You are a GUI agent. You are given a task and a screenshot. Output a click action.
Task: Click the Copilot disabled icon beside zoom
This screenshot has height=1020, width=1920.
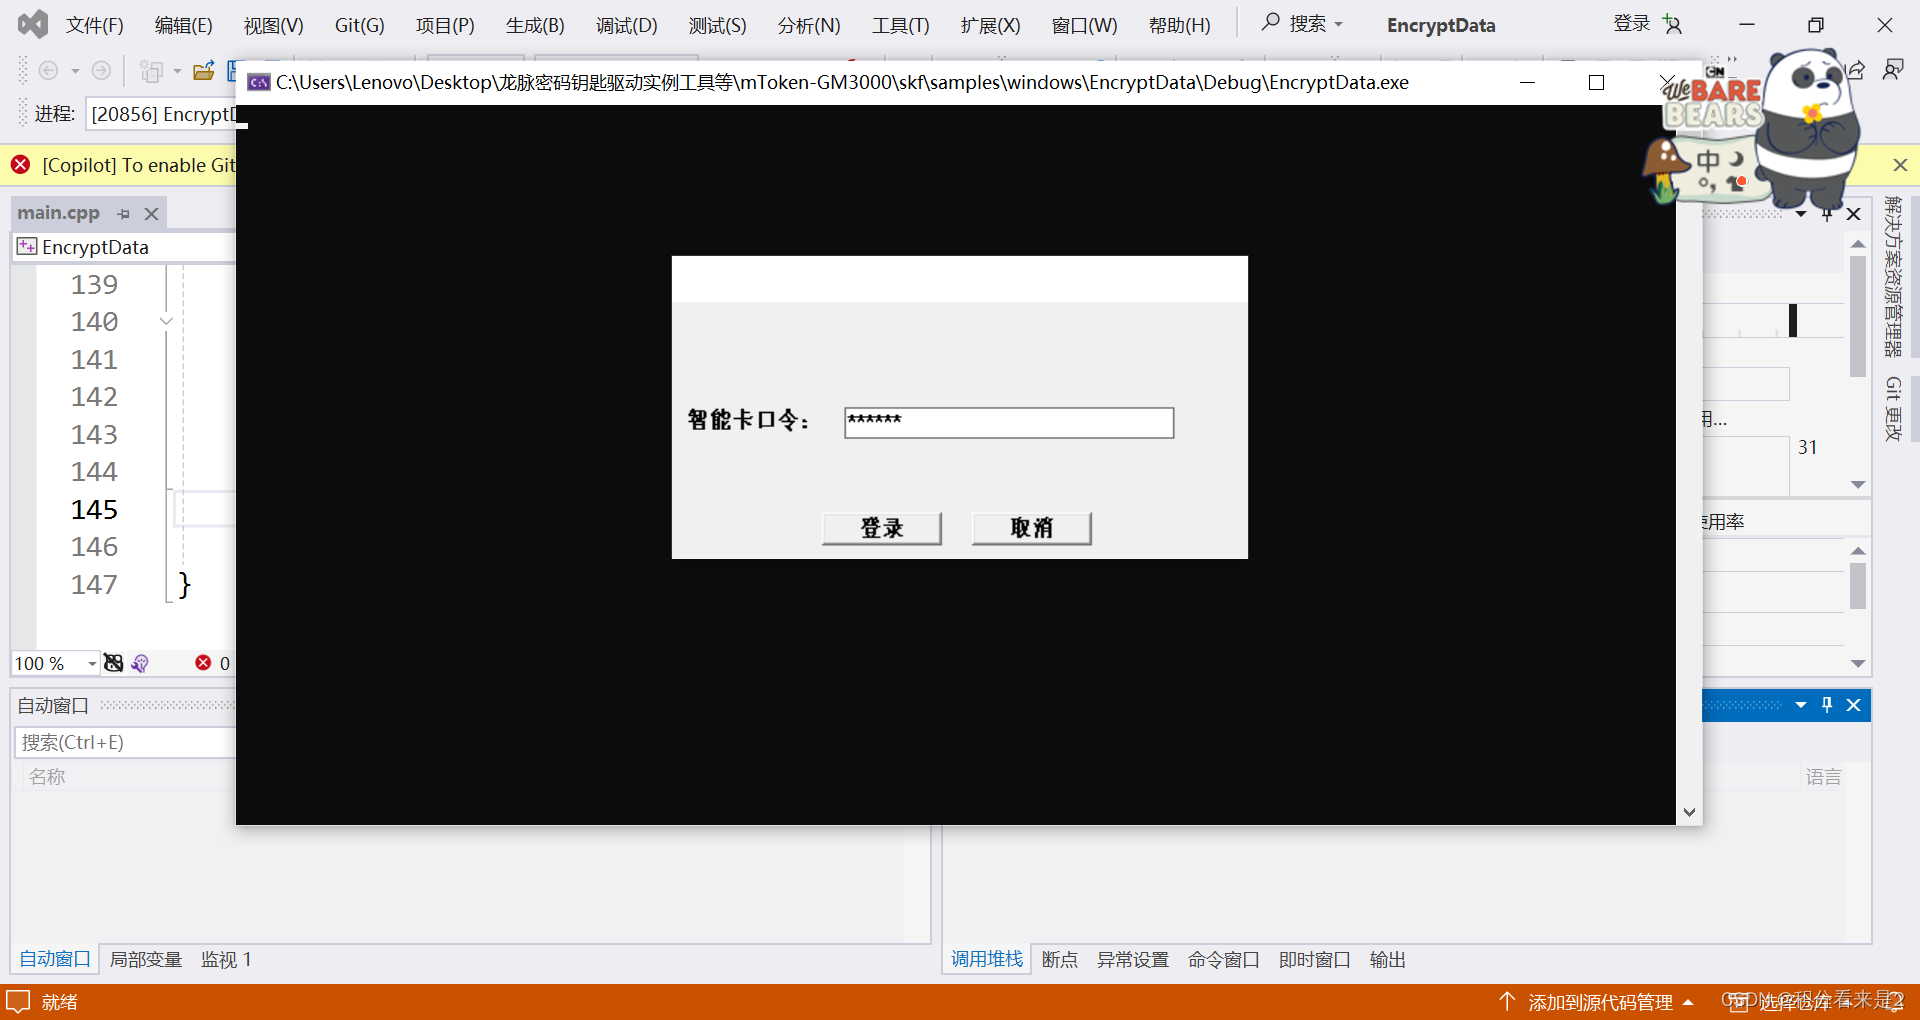pyautogui.click(x=113, y=663)
